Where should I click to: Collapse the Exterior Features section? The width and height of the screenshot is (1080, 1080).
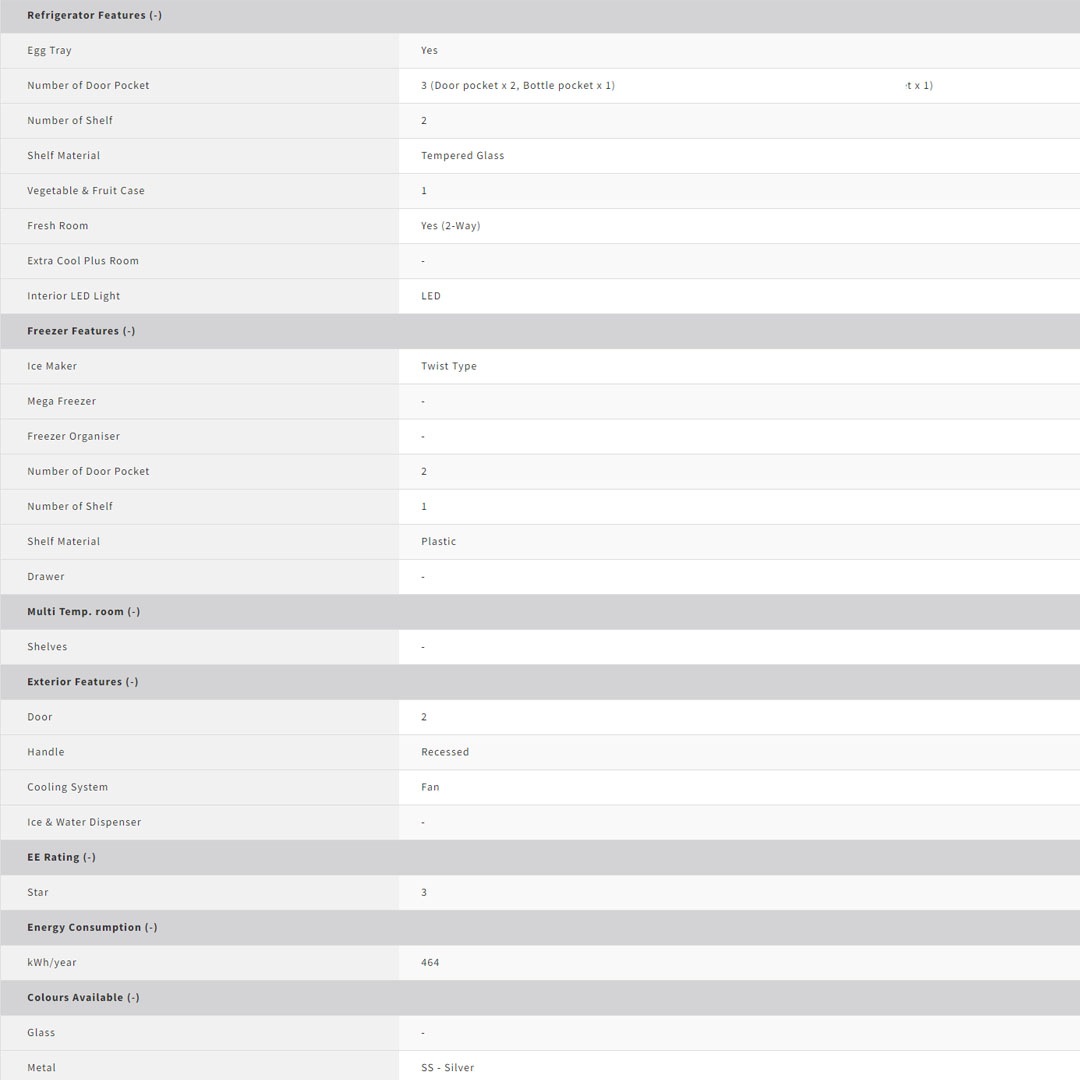click(83, 682)
